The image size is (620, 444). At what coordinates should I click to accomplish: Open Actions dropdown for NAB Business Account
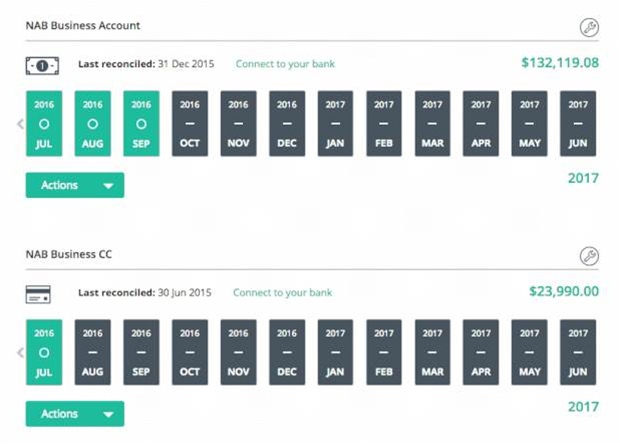tap(75, 185)
